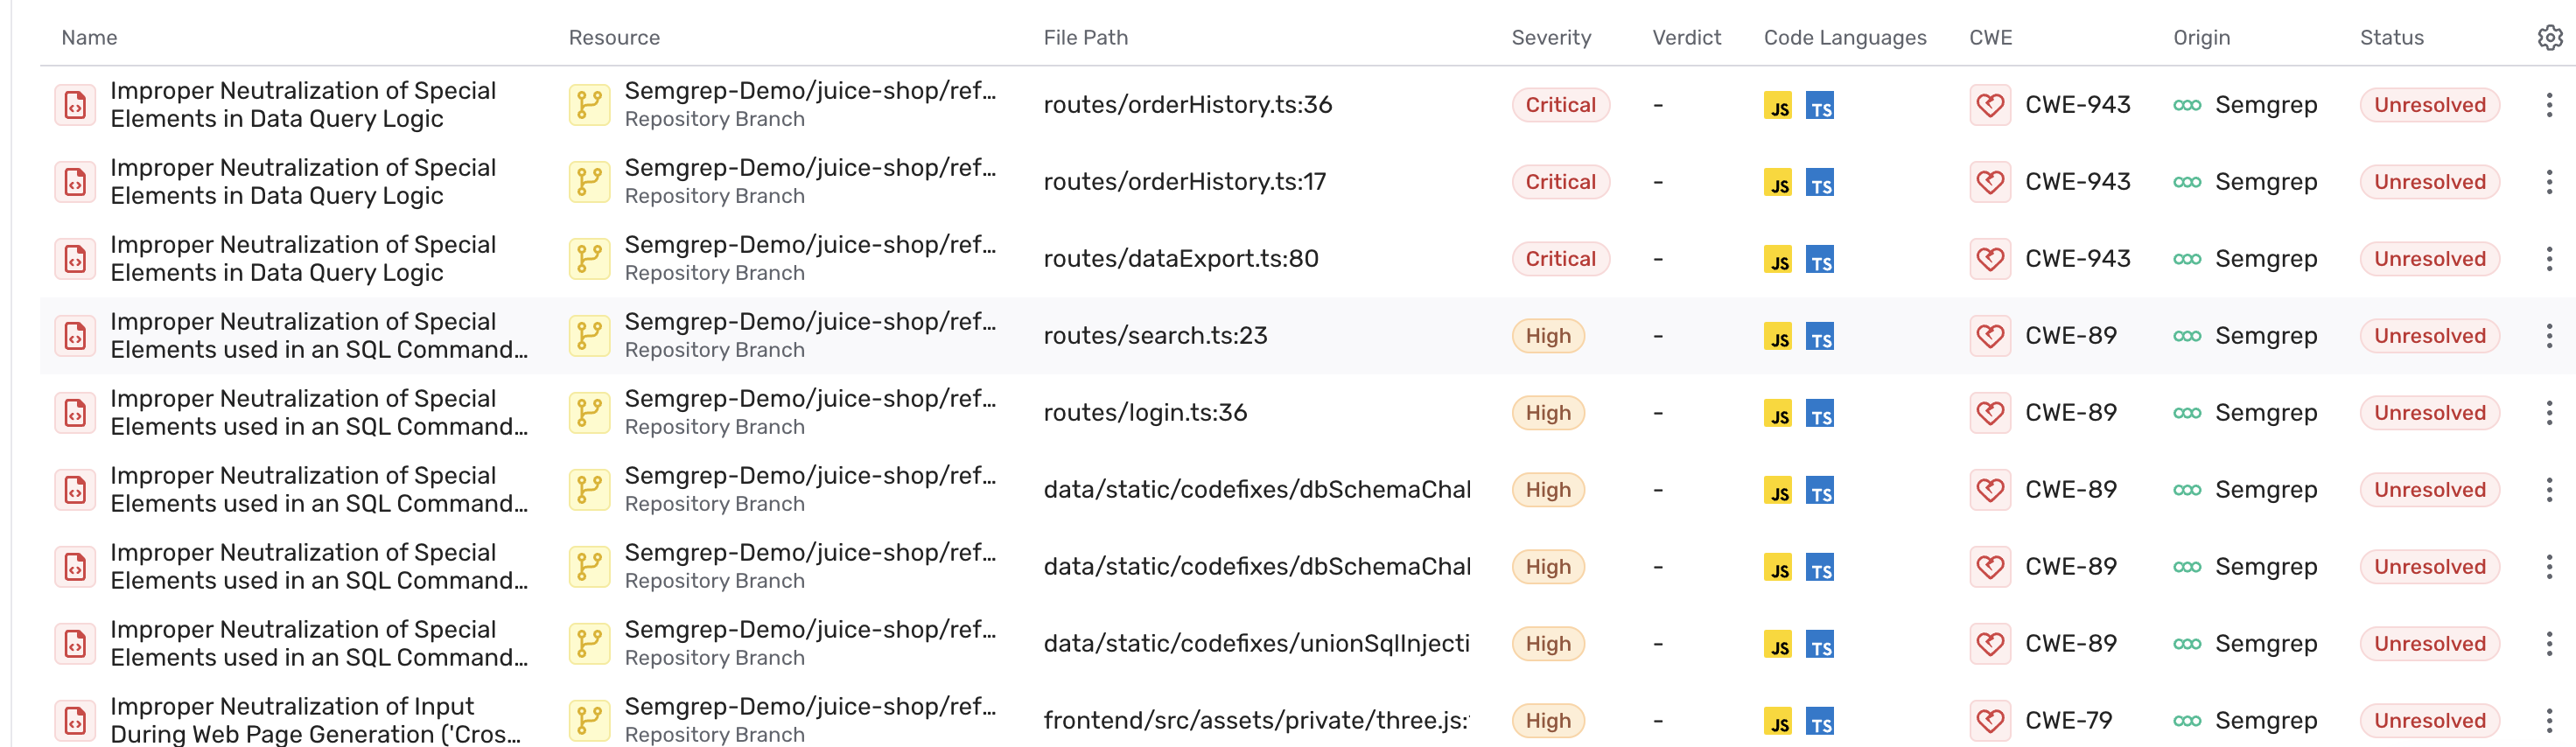Image resolution: width=2576 pixels, height=747 pixels.
Task: Click CWE heart icon in routes/orderHistory.ts:17 row
Action: [1989, 182]
